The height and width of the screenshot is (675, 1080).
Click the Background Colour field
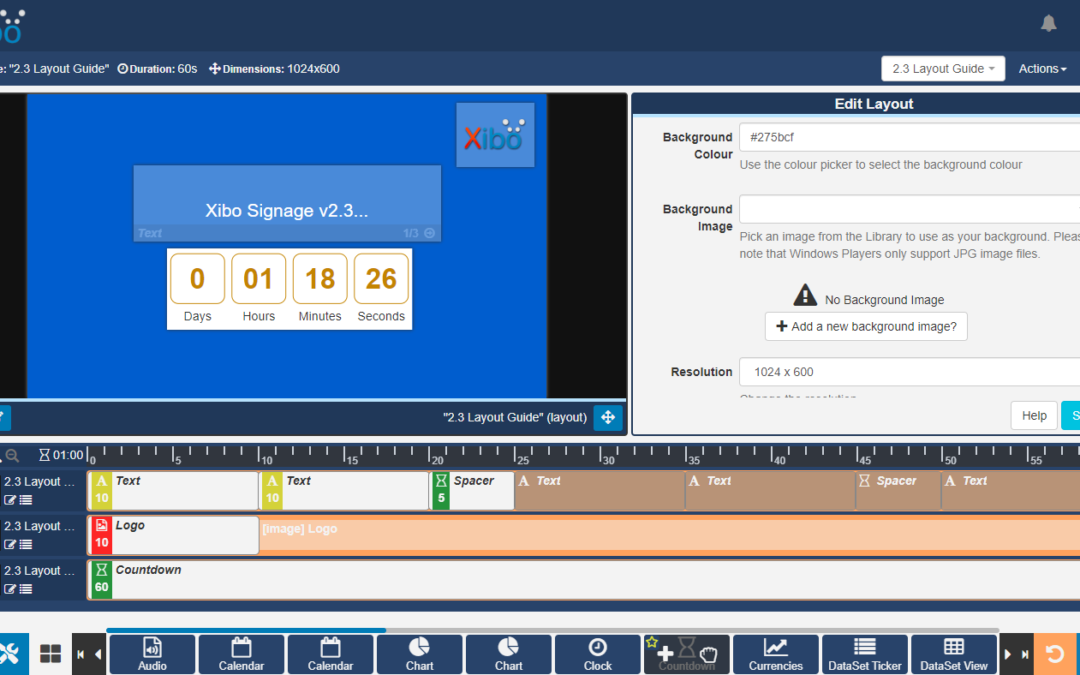click(909, 137)
